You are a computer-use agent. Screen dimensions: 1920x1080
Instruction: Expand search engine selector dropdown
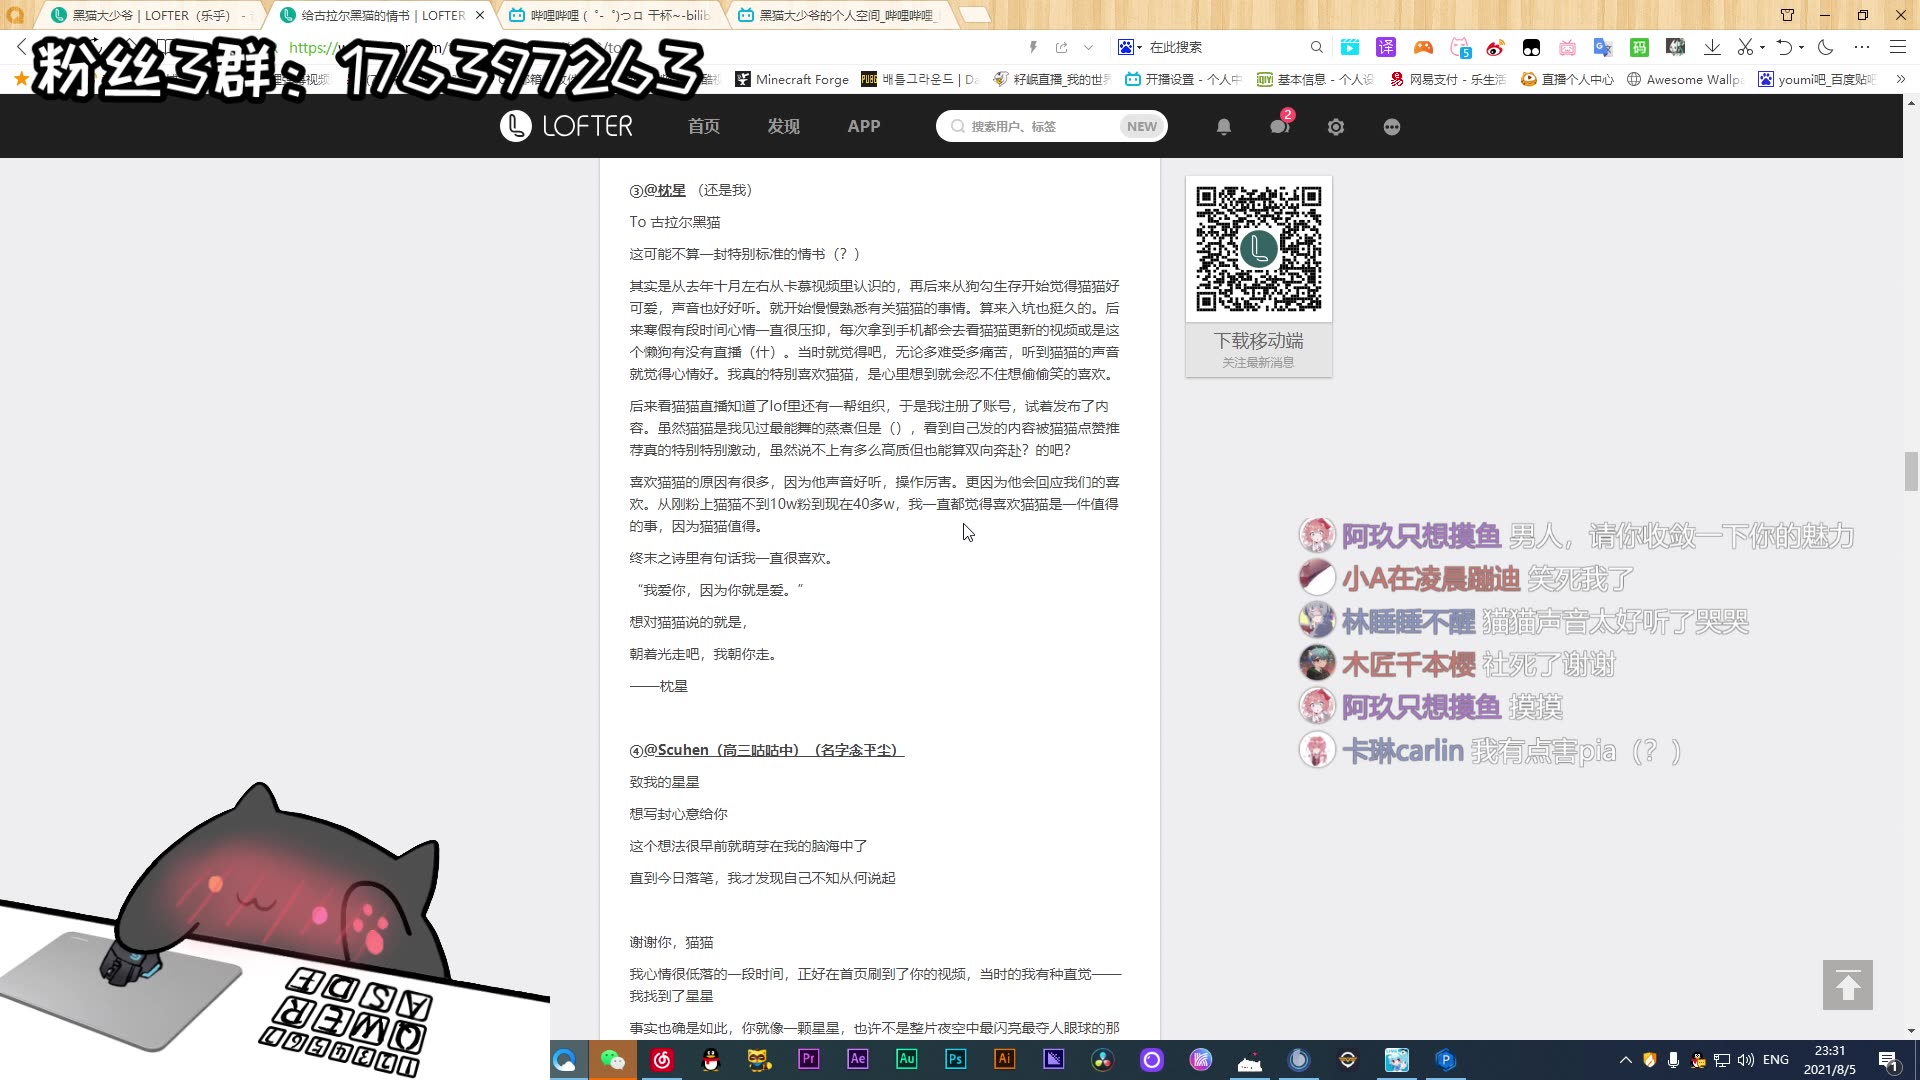1130,47
